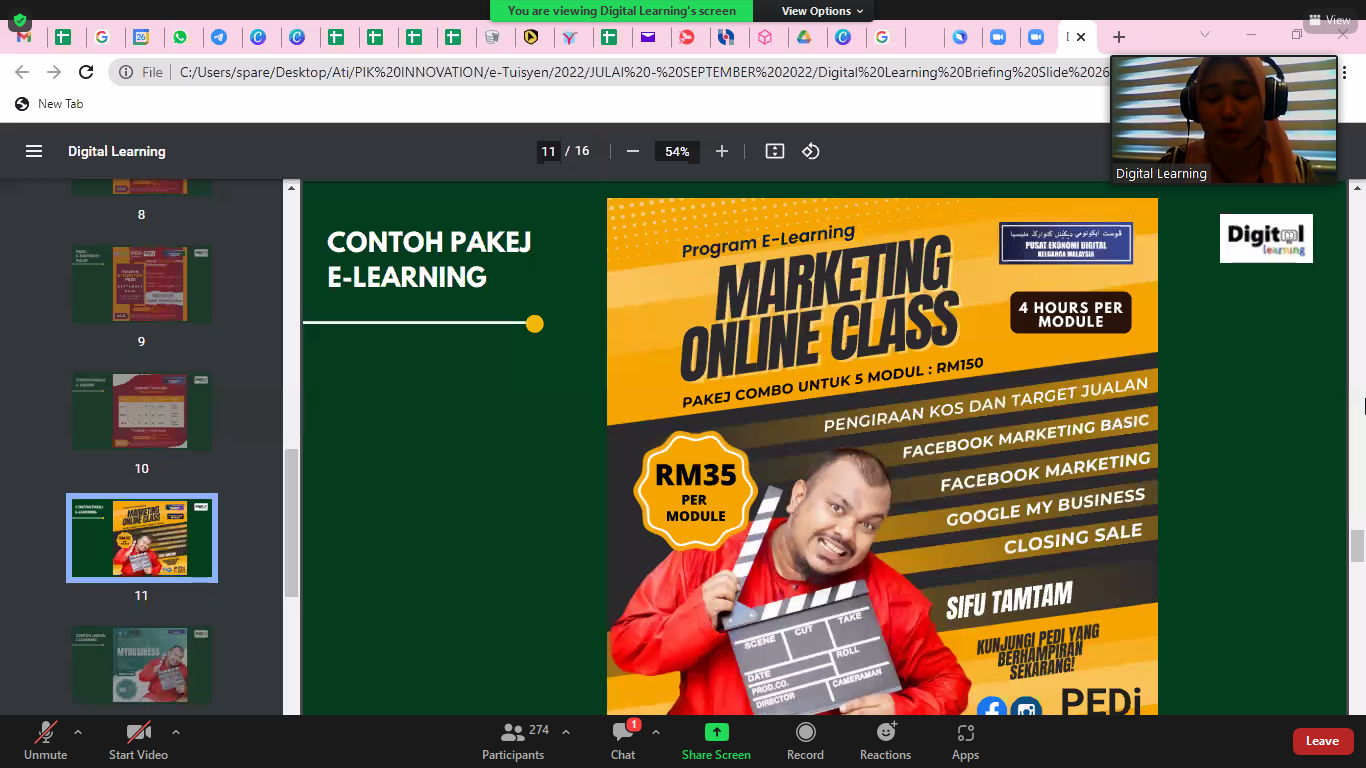Expand chat options arrow beside Chat
1366x768 pixels.
coord(656,732)
